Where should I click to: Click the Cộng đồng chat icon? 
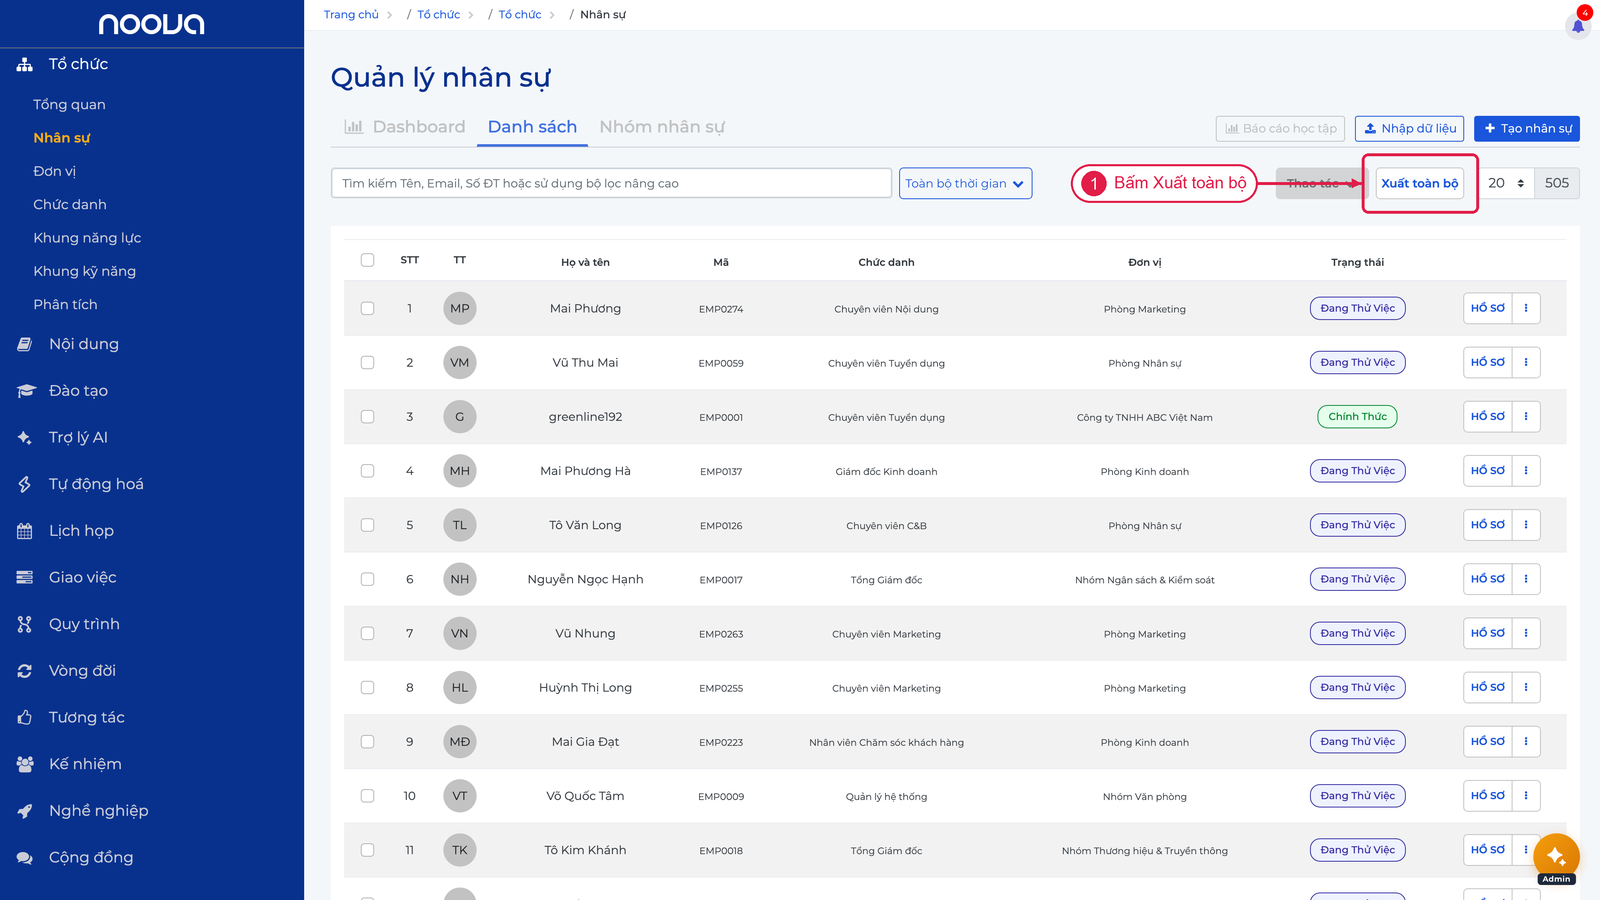(25, 858)
